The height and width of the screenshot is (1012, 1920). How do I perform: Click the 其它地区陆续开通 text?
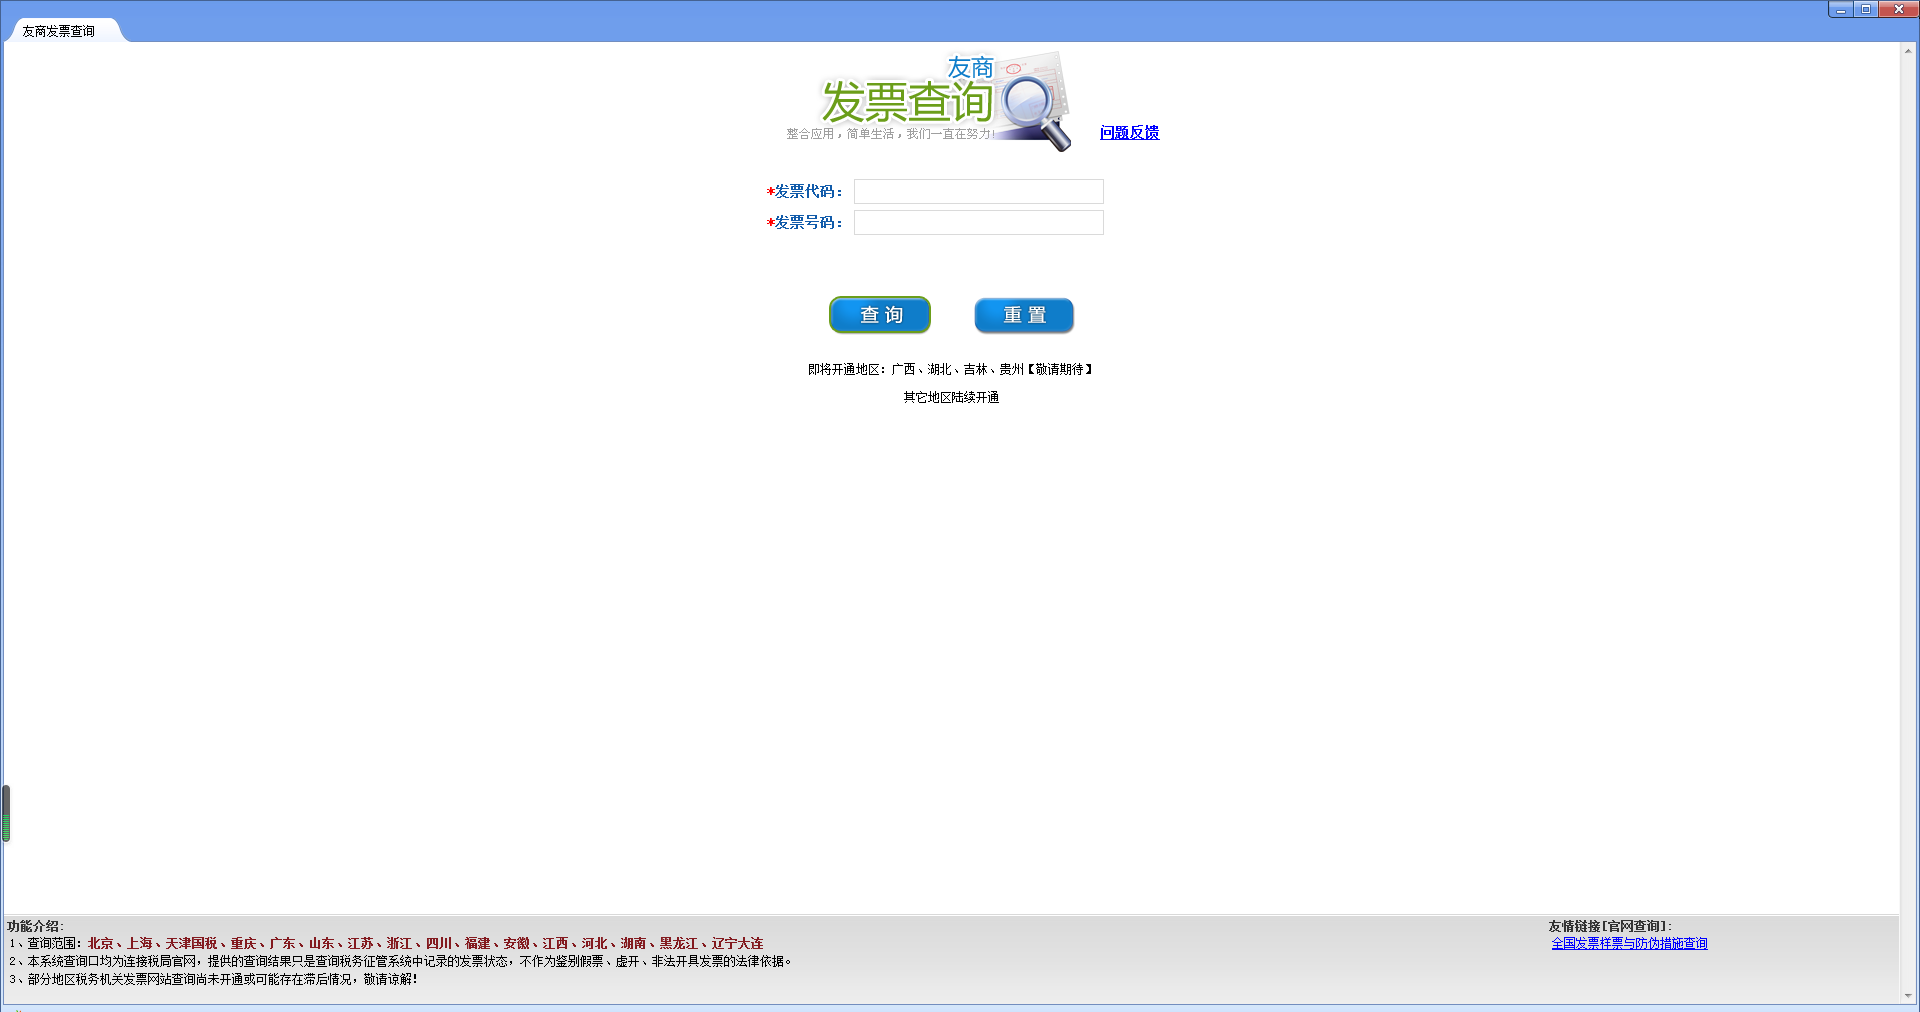coord(951,397)
